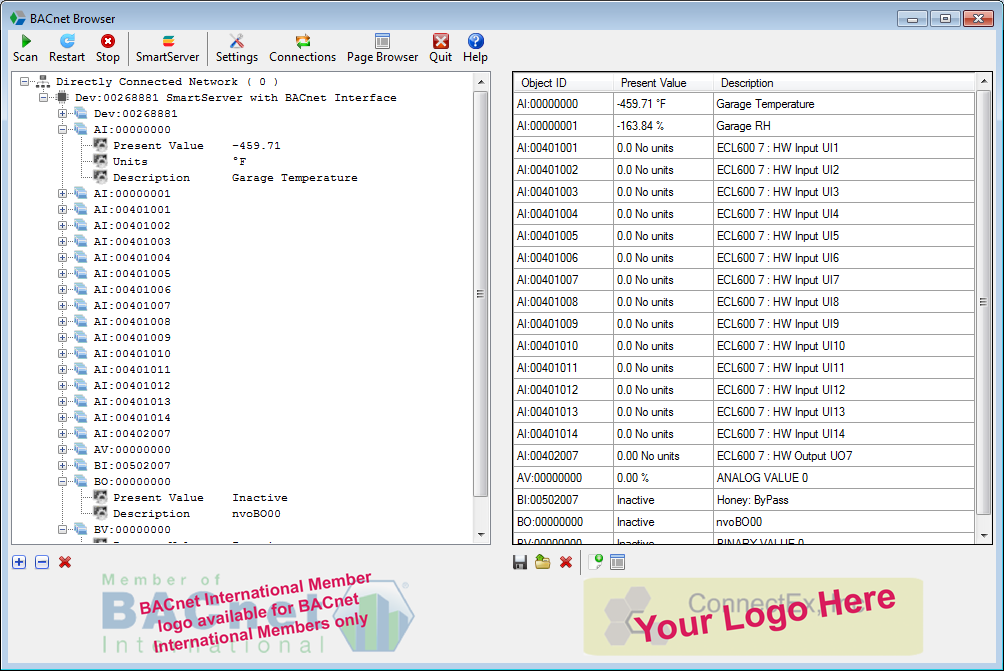Collapse the Dev:00268881 SmartServer node

pyautogui.click(x=44, y=97)
